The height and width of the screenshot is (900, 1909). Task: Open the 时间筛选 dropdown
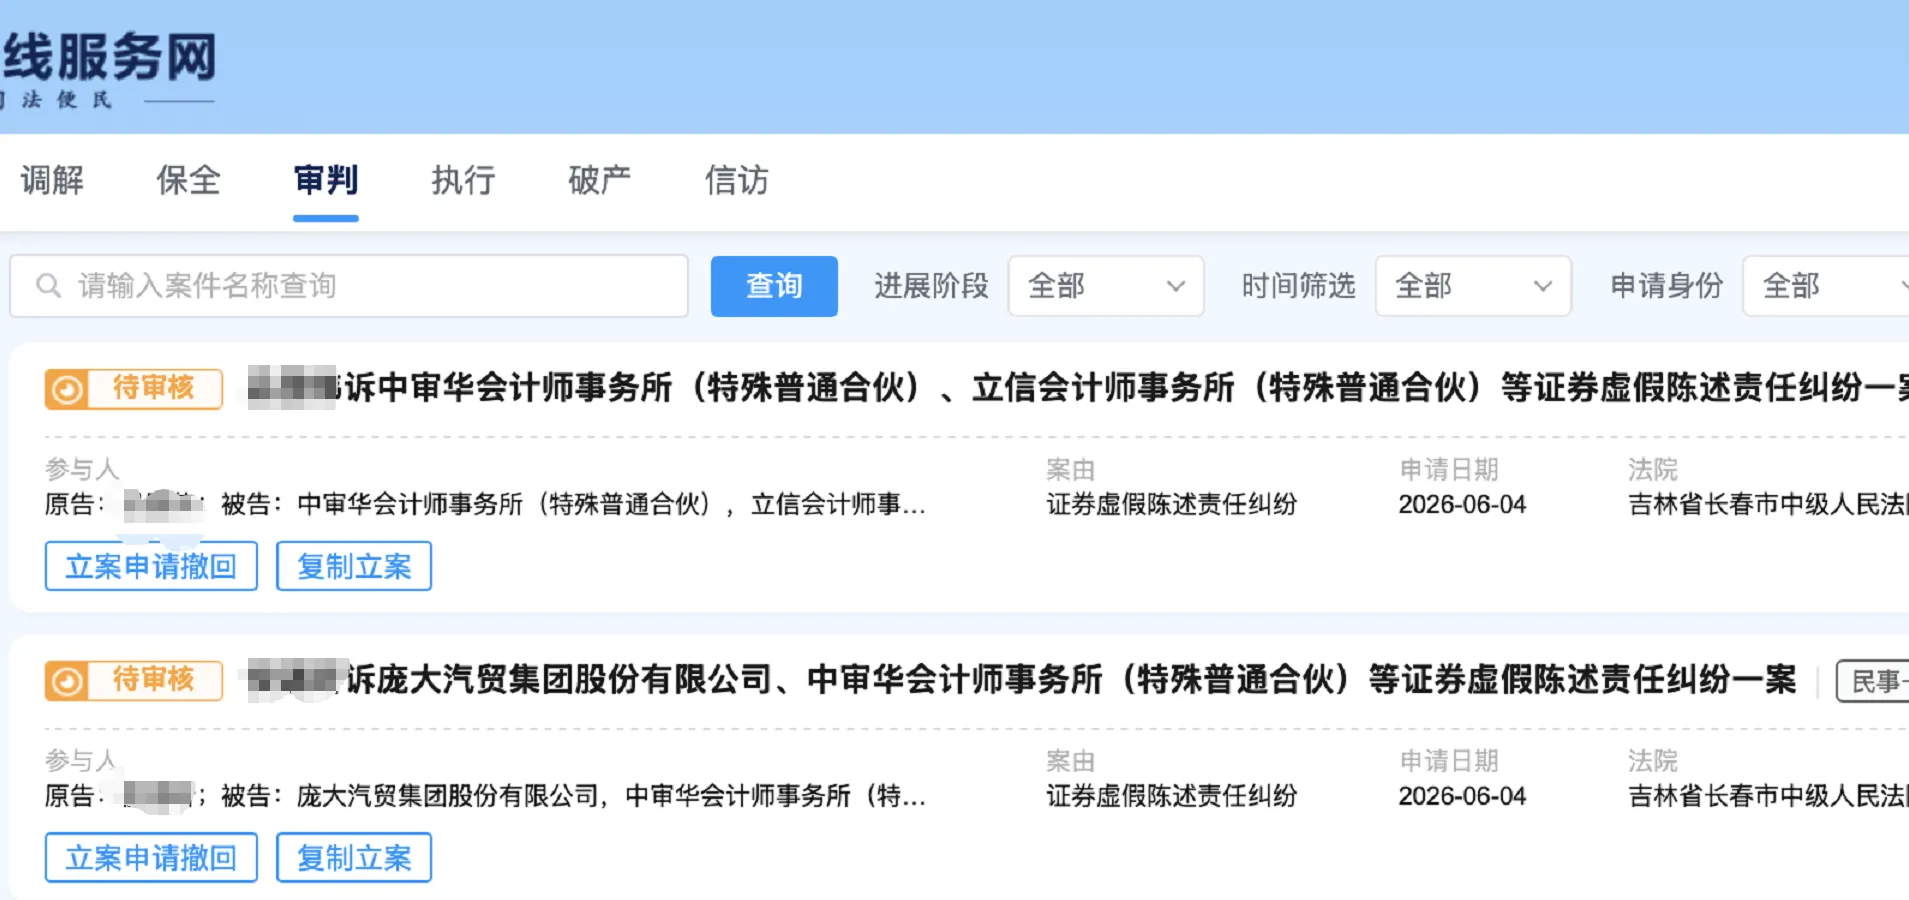coord(1473,286)
